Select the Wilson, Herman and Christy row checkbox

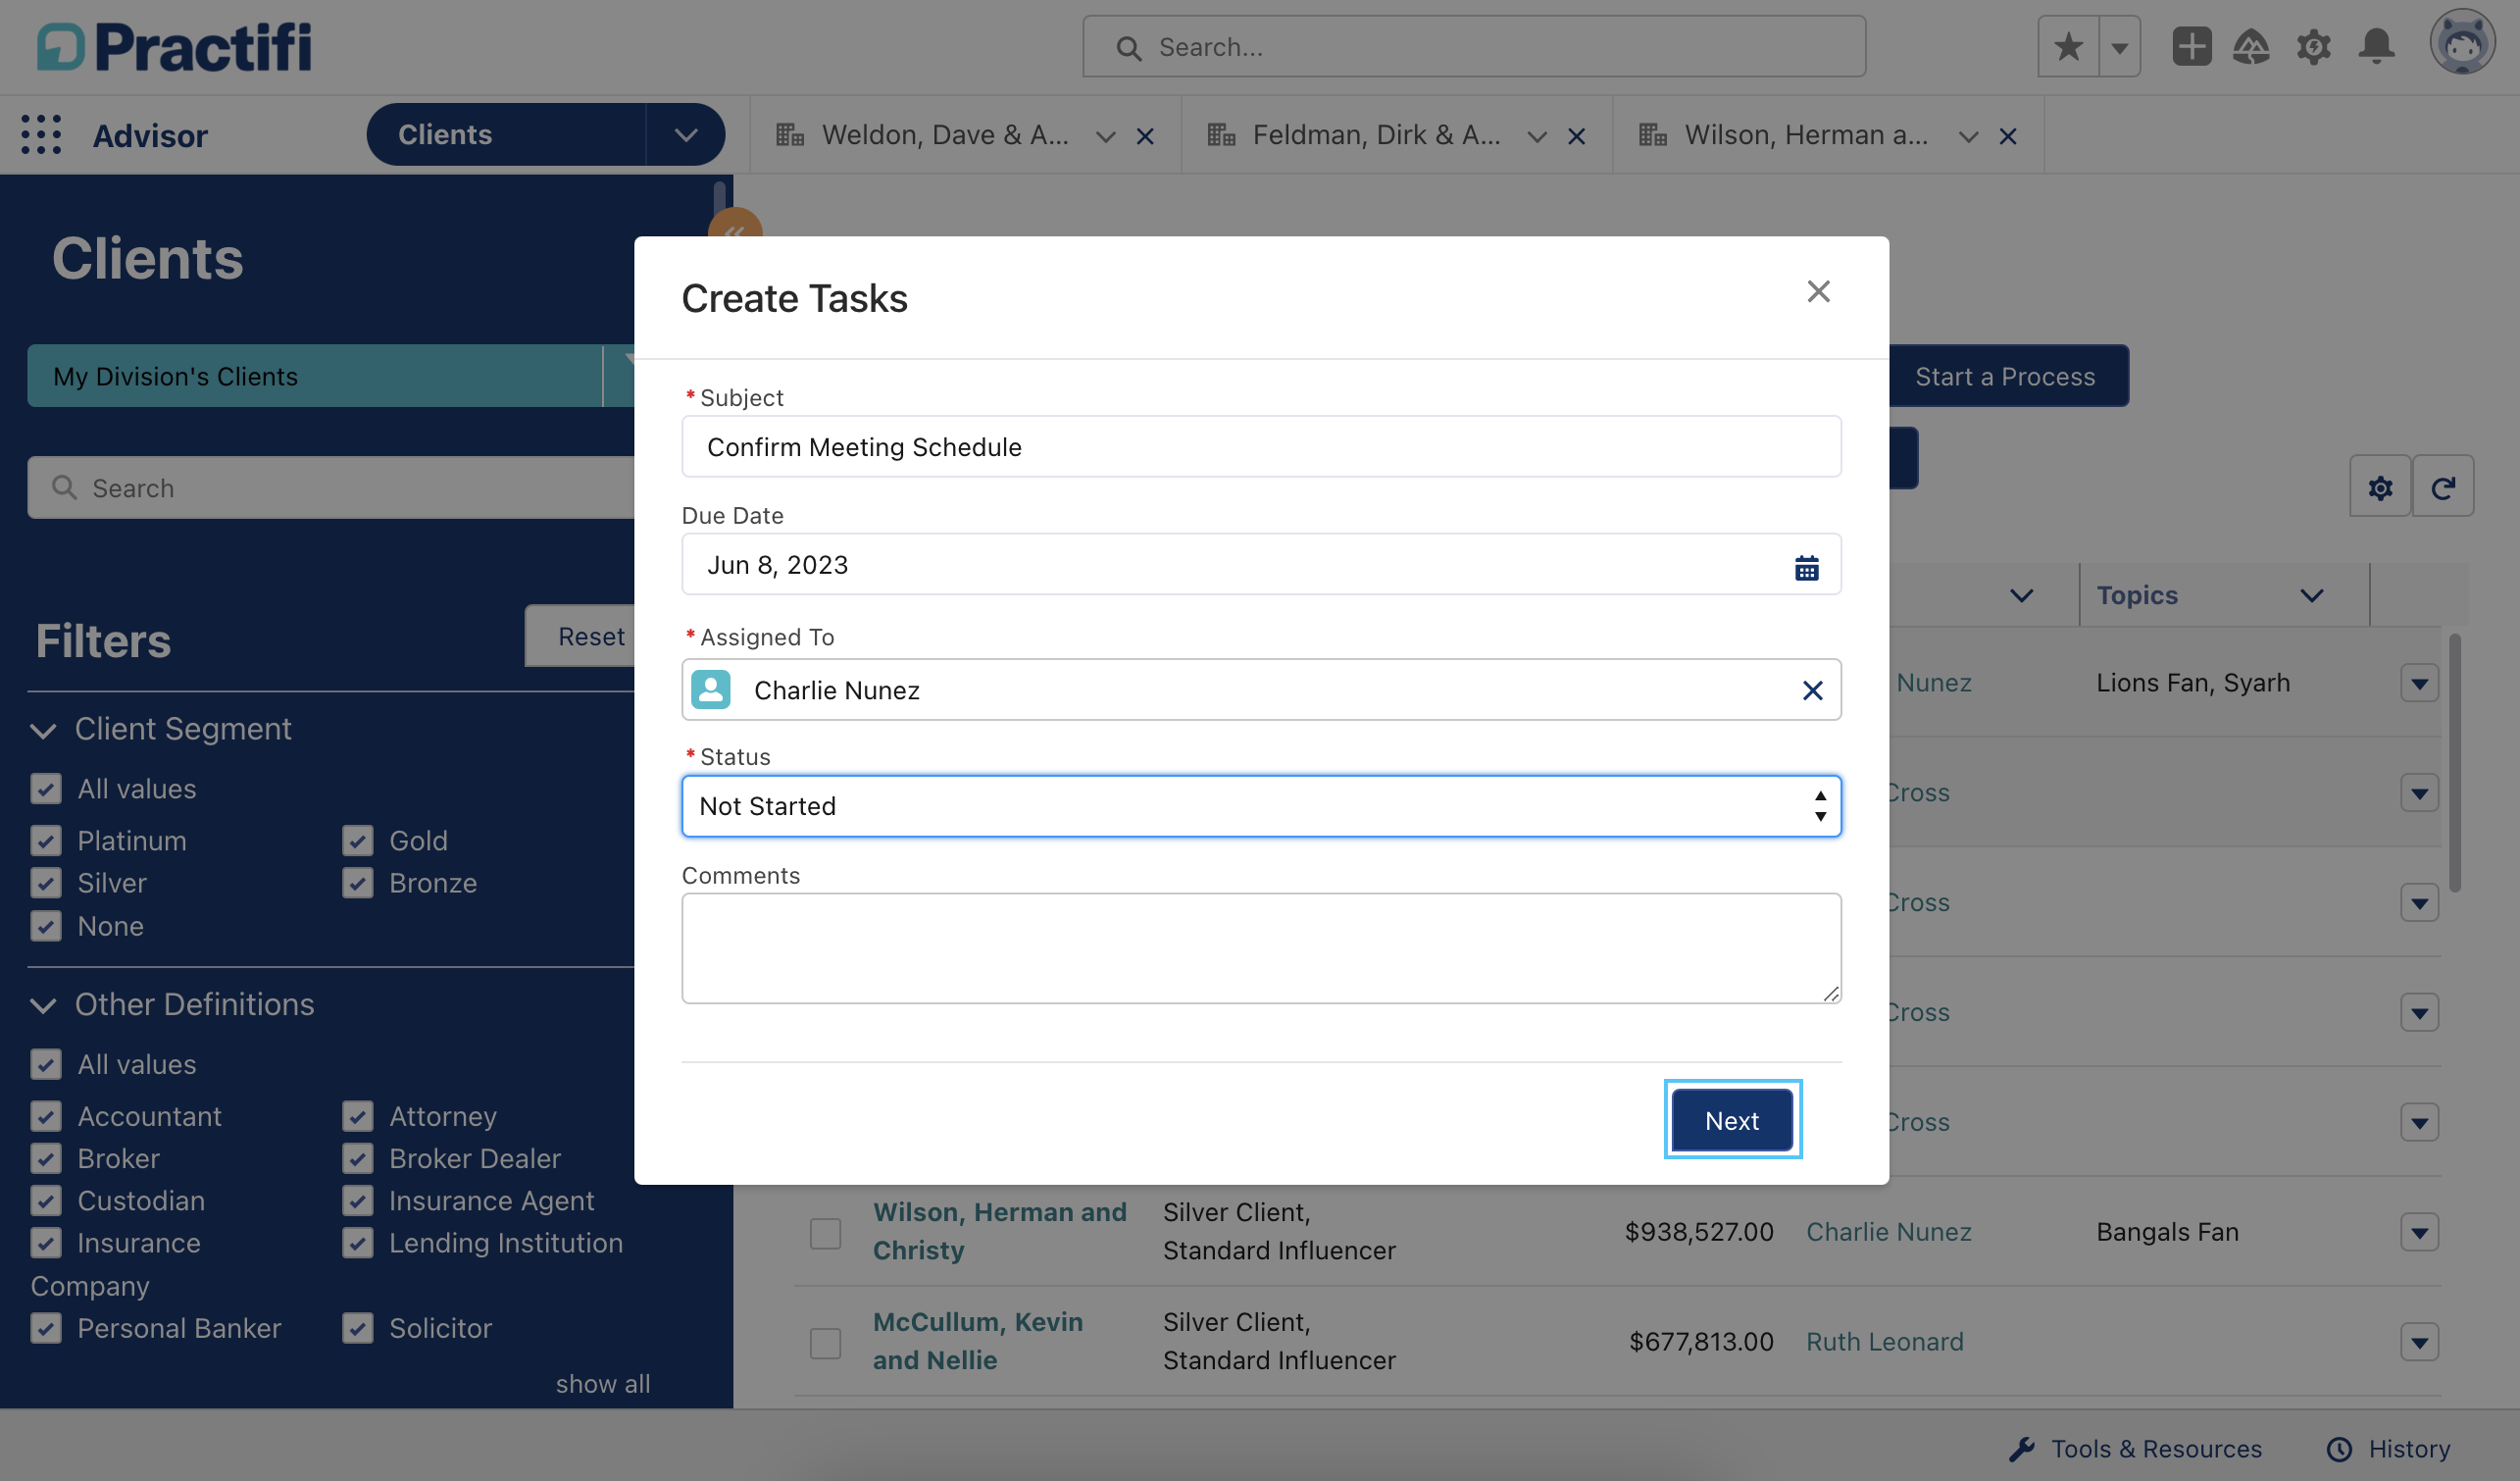(825, 1233)
